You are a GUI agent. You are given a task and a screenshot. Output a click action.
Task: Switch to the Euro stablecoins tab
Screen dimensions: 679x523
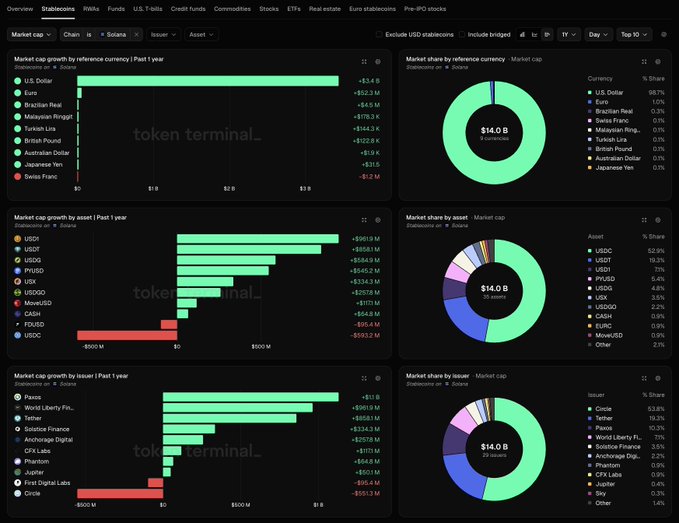tap(372, 9)
